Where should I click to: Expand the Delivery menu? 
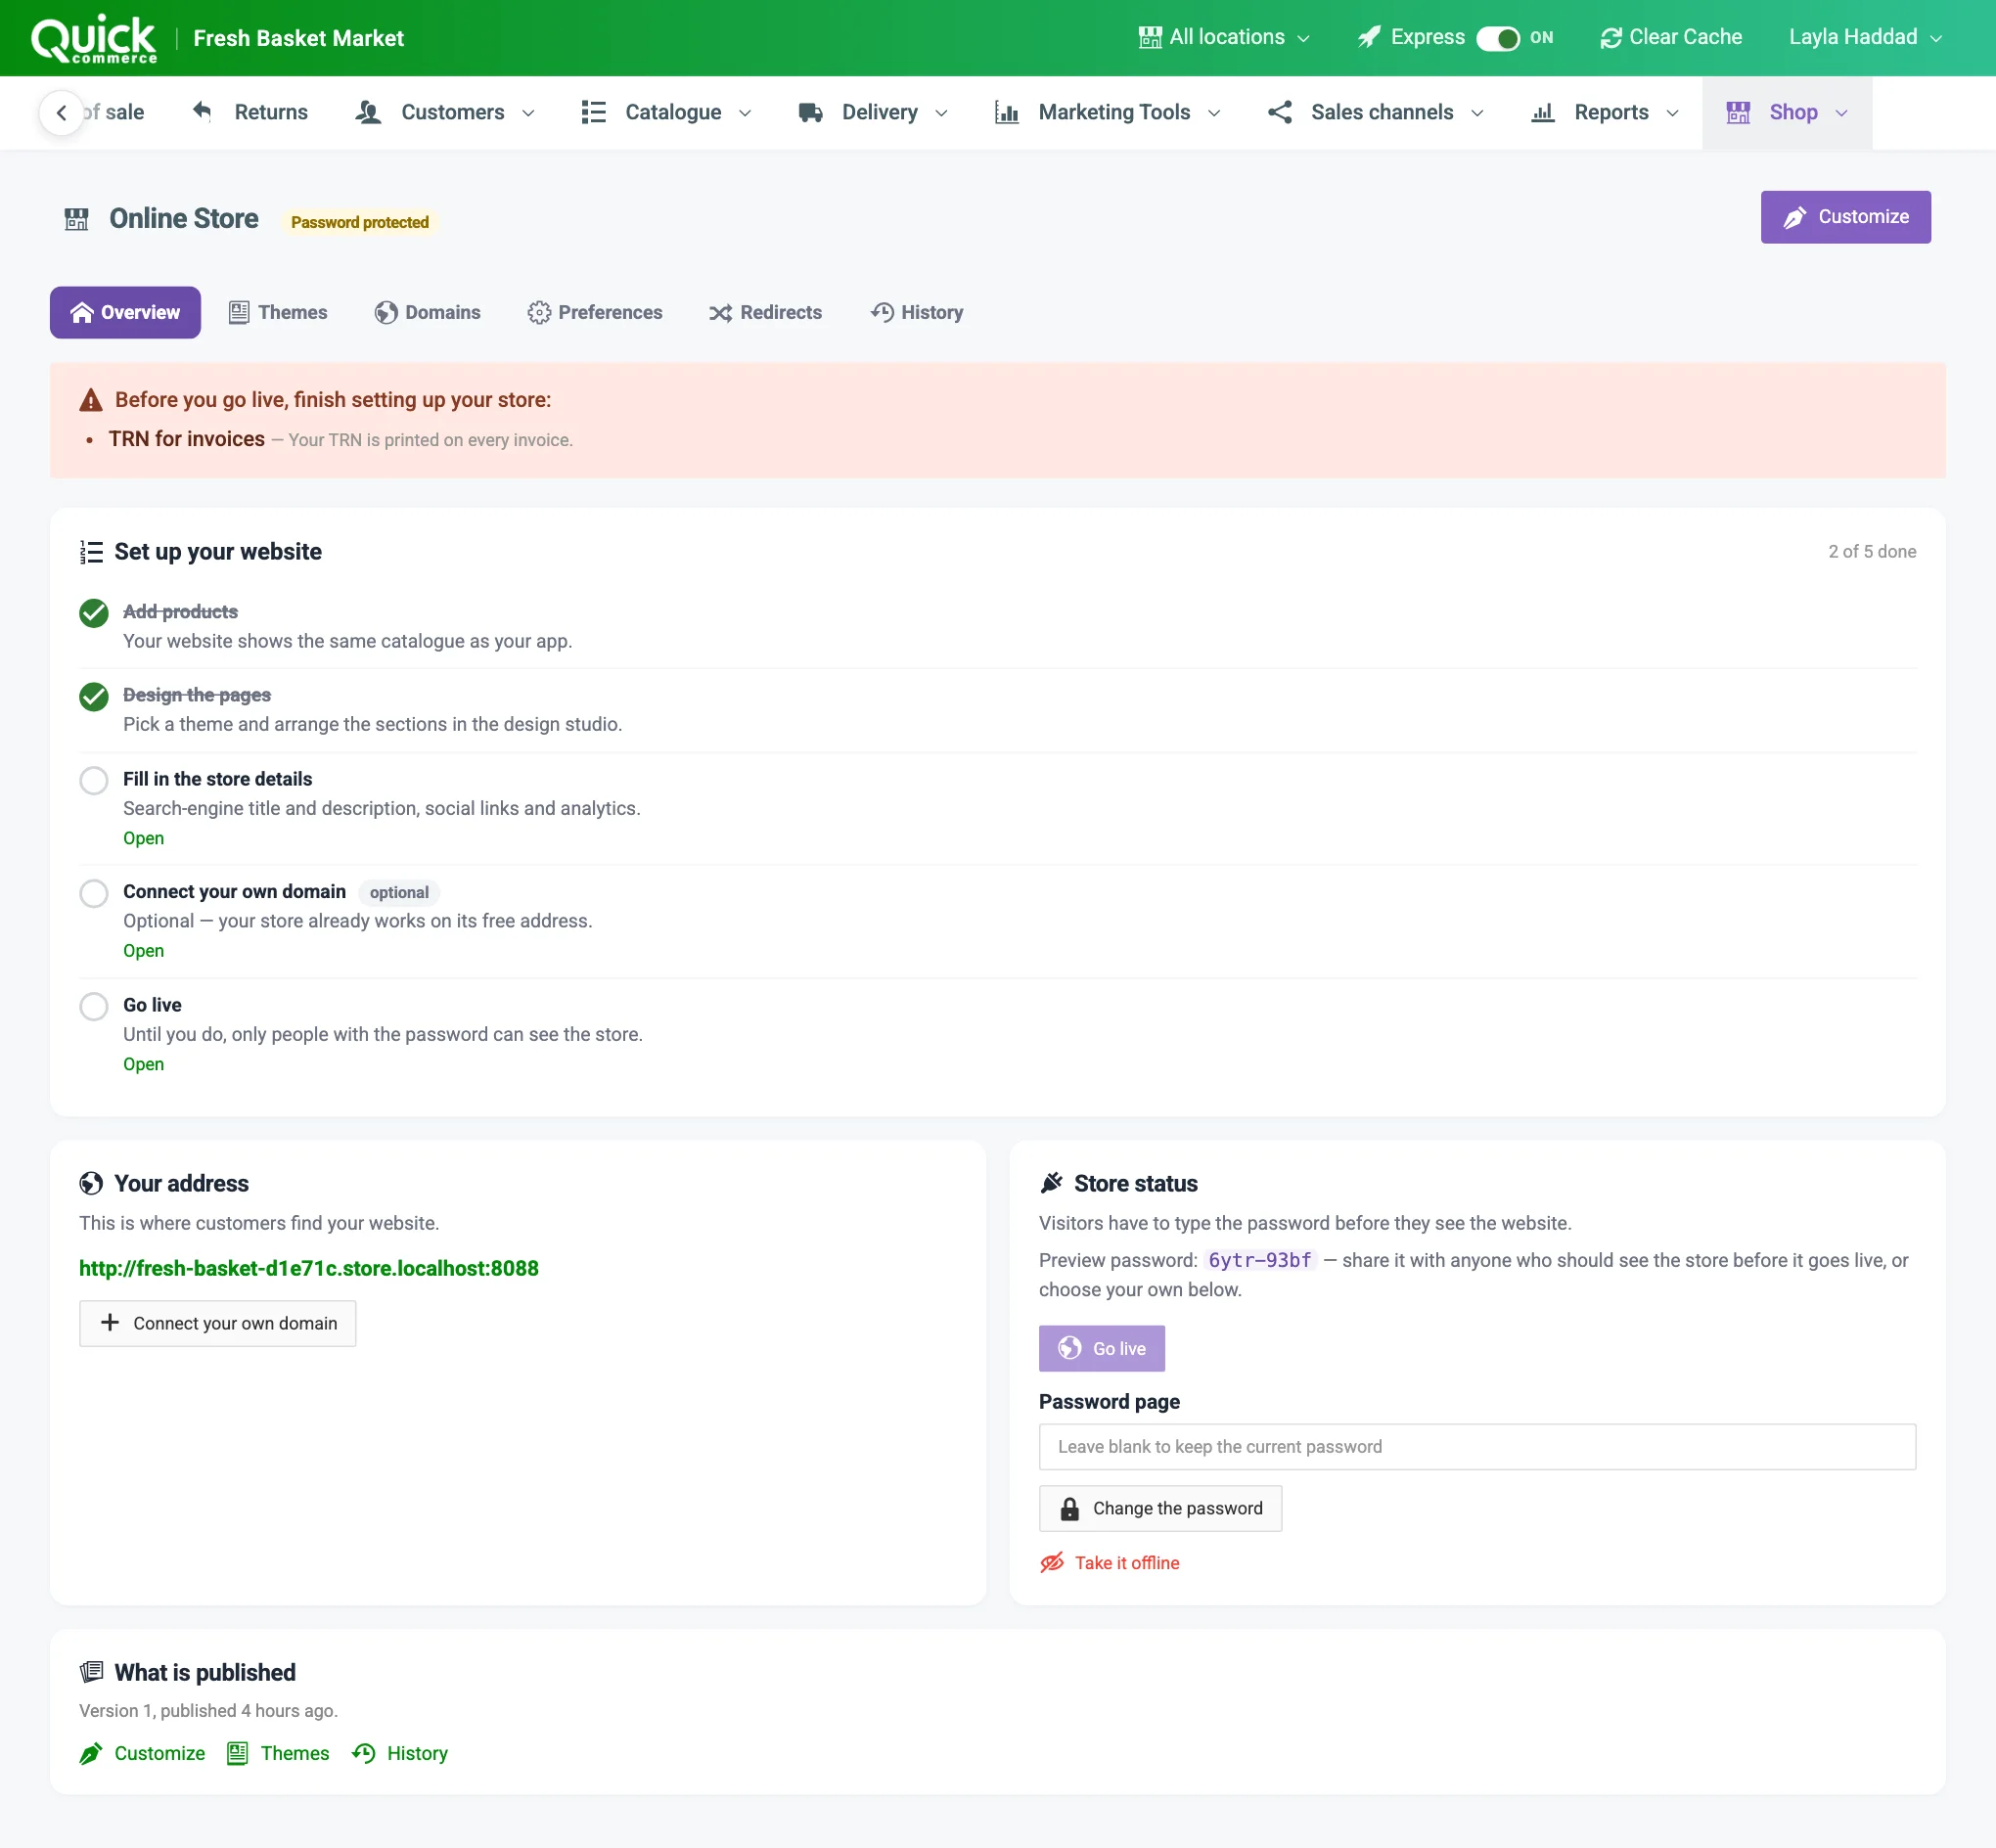[873, 113]
